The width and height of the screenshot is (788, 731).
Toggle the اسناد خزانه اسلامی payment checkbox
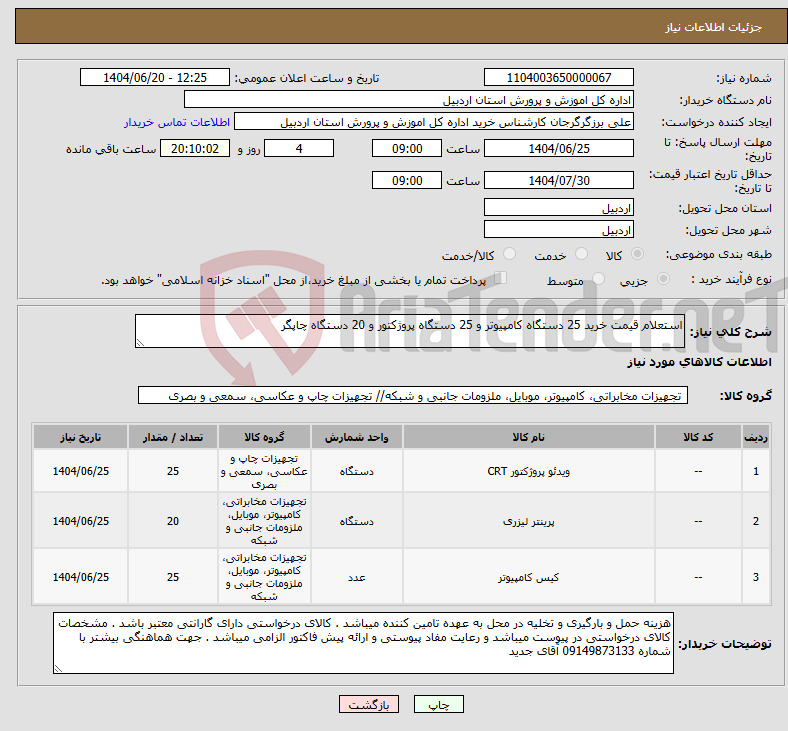click(x=501, y=278)
